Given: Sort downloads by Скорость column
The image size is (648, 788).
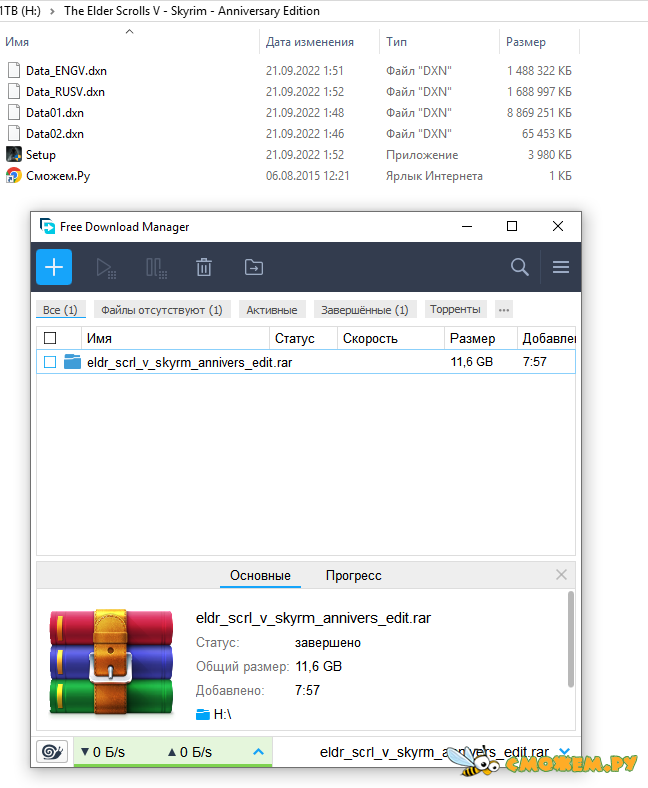Looking at the screenshot, I should 391,338.
